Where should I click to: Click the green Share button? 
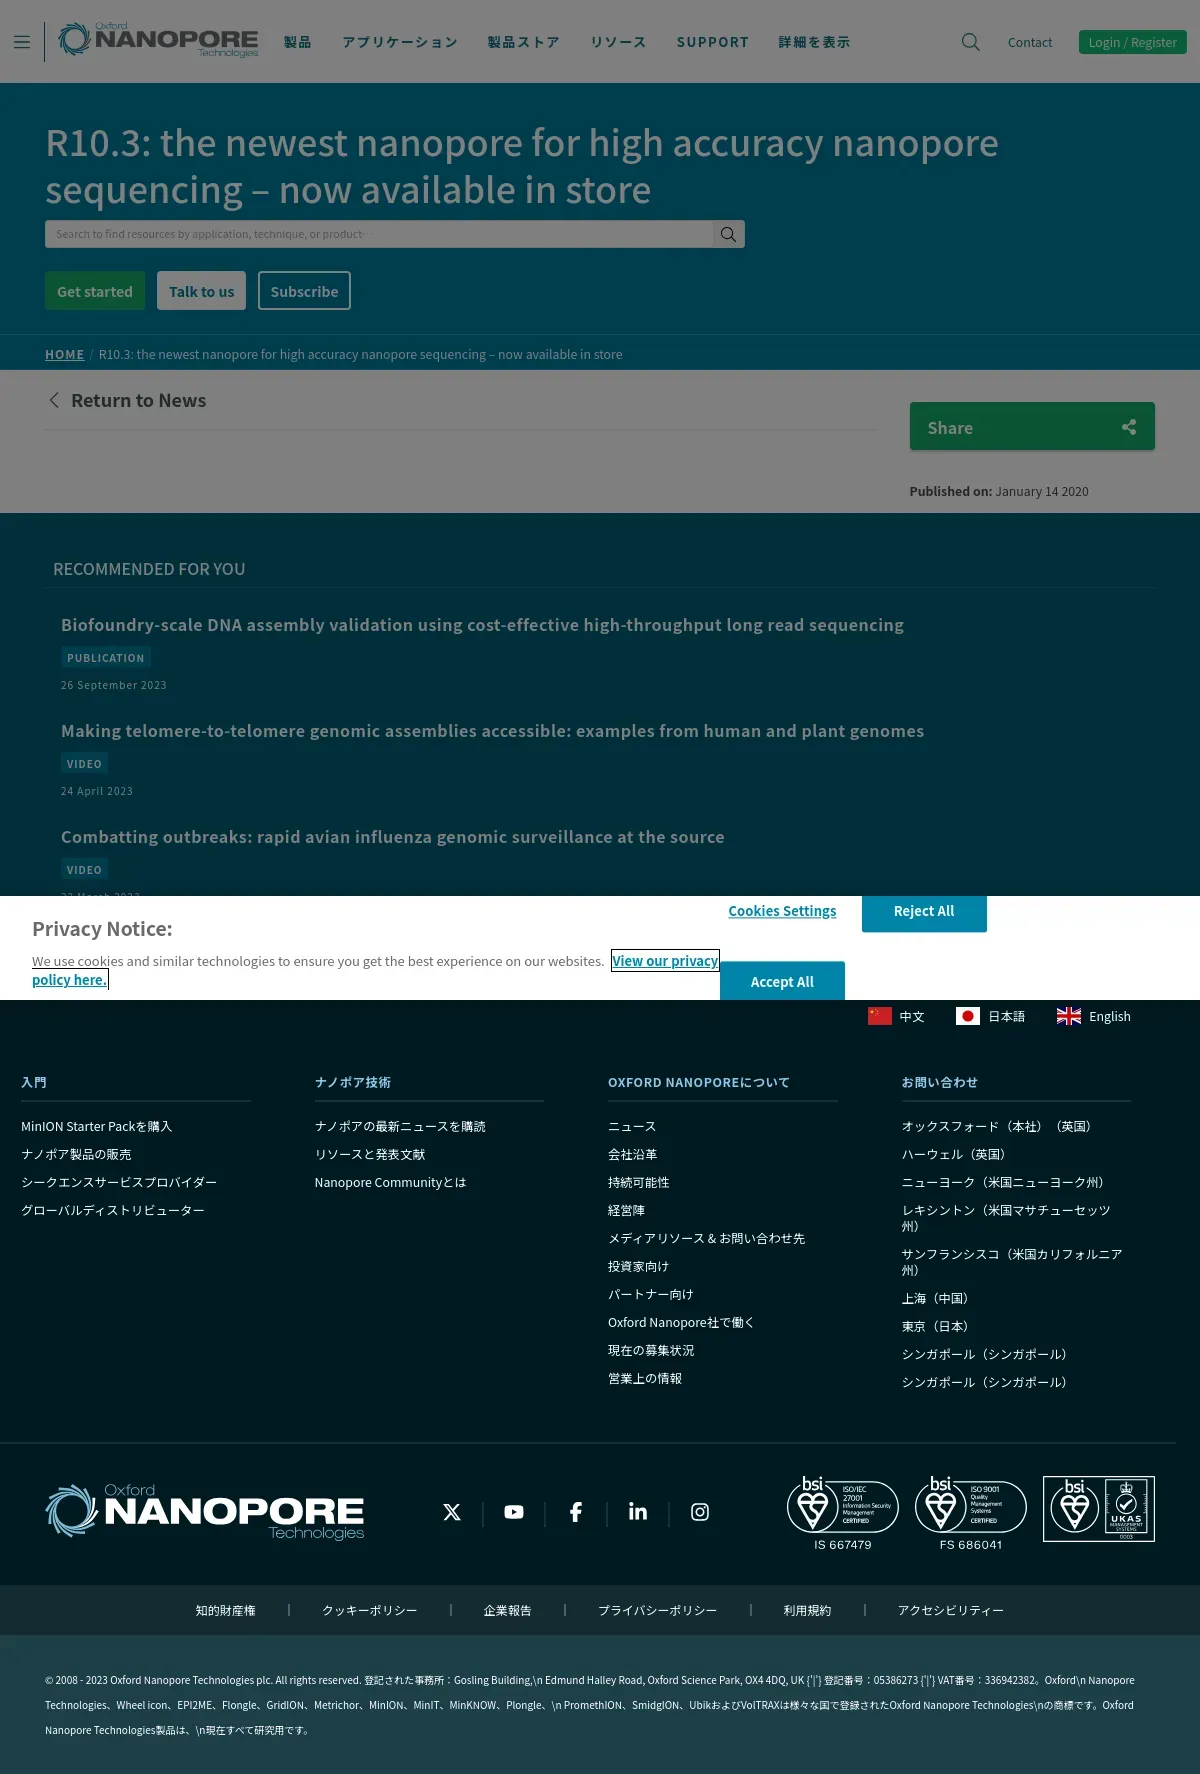click(1032, 426)
